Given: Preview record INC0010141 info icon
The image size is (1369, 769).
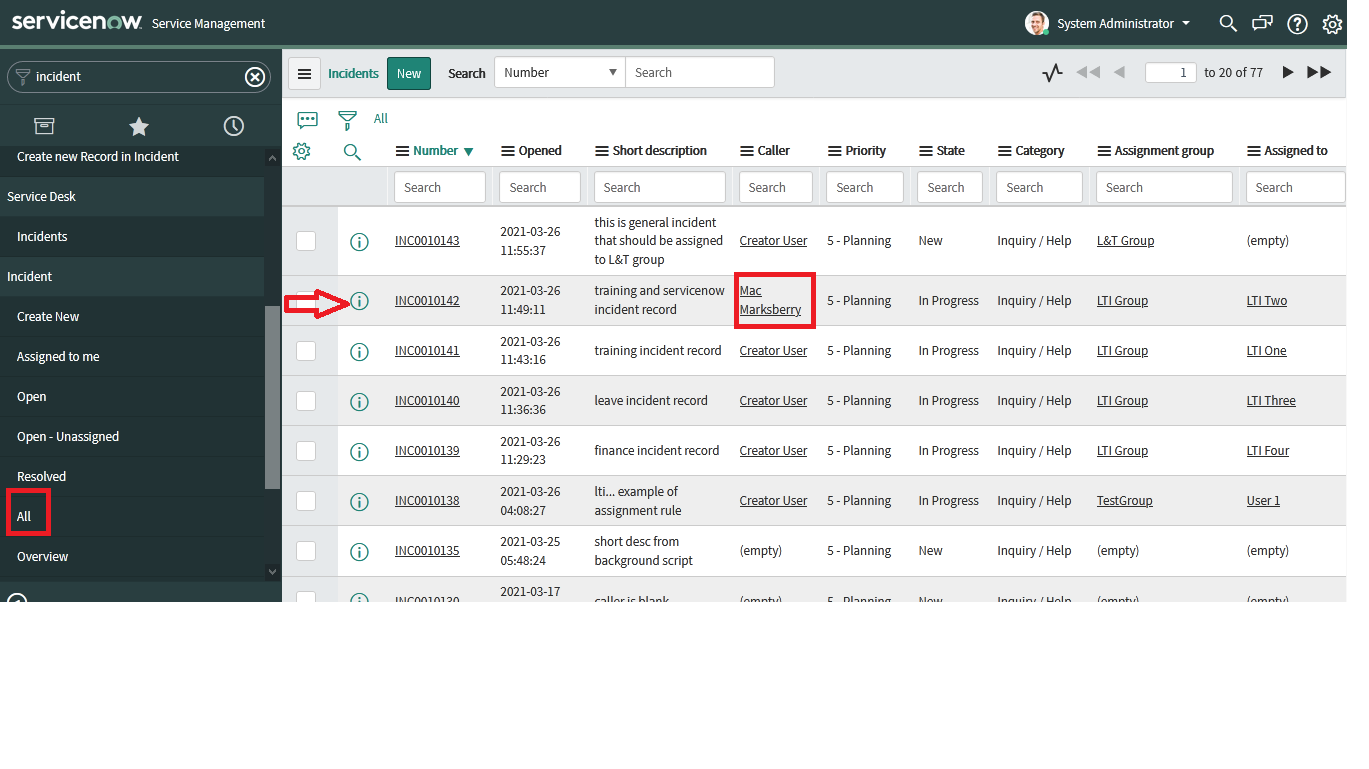Looking at the screenshot, I should pyautogui.click(x=359, y=351).
